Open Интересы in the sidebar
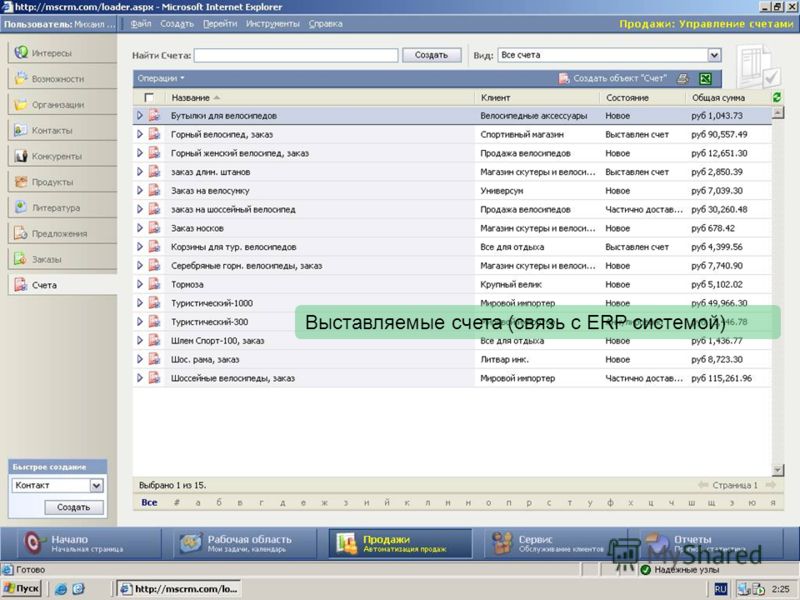 62,53
